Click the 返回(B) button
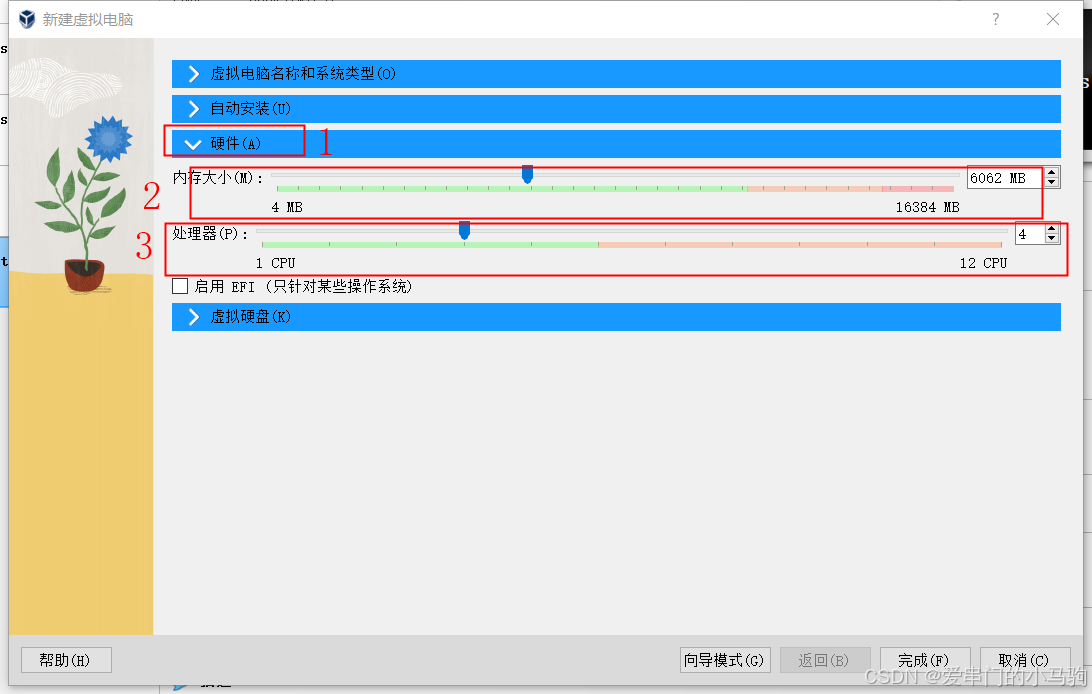 coord(825,660)
